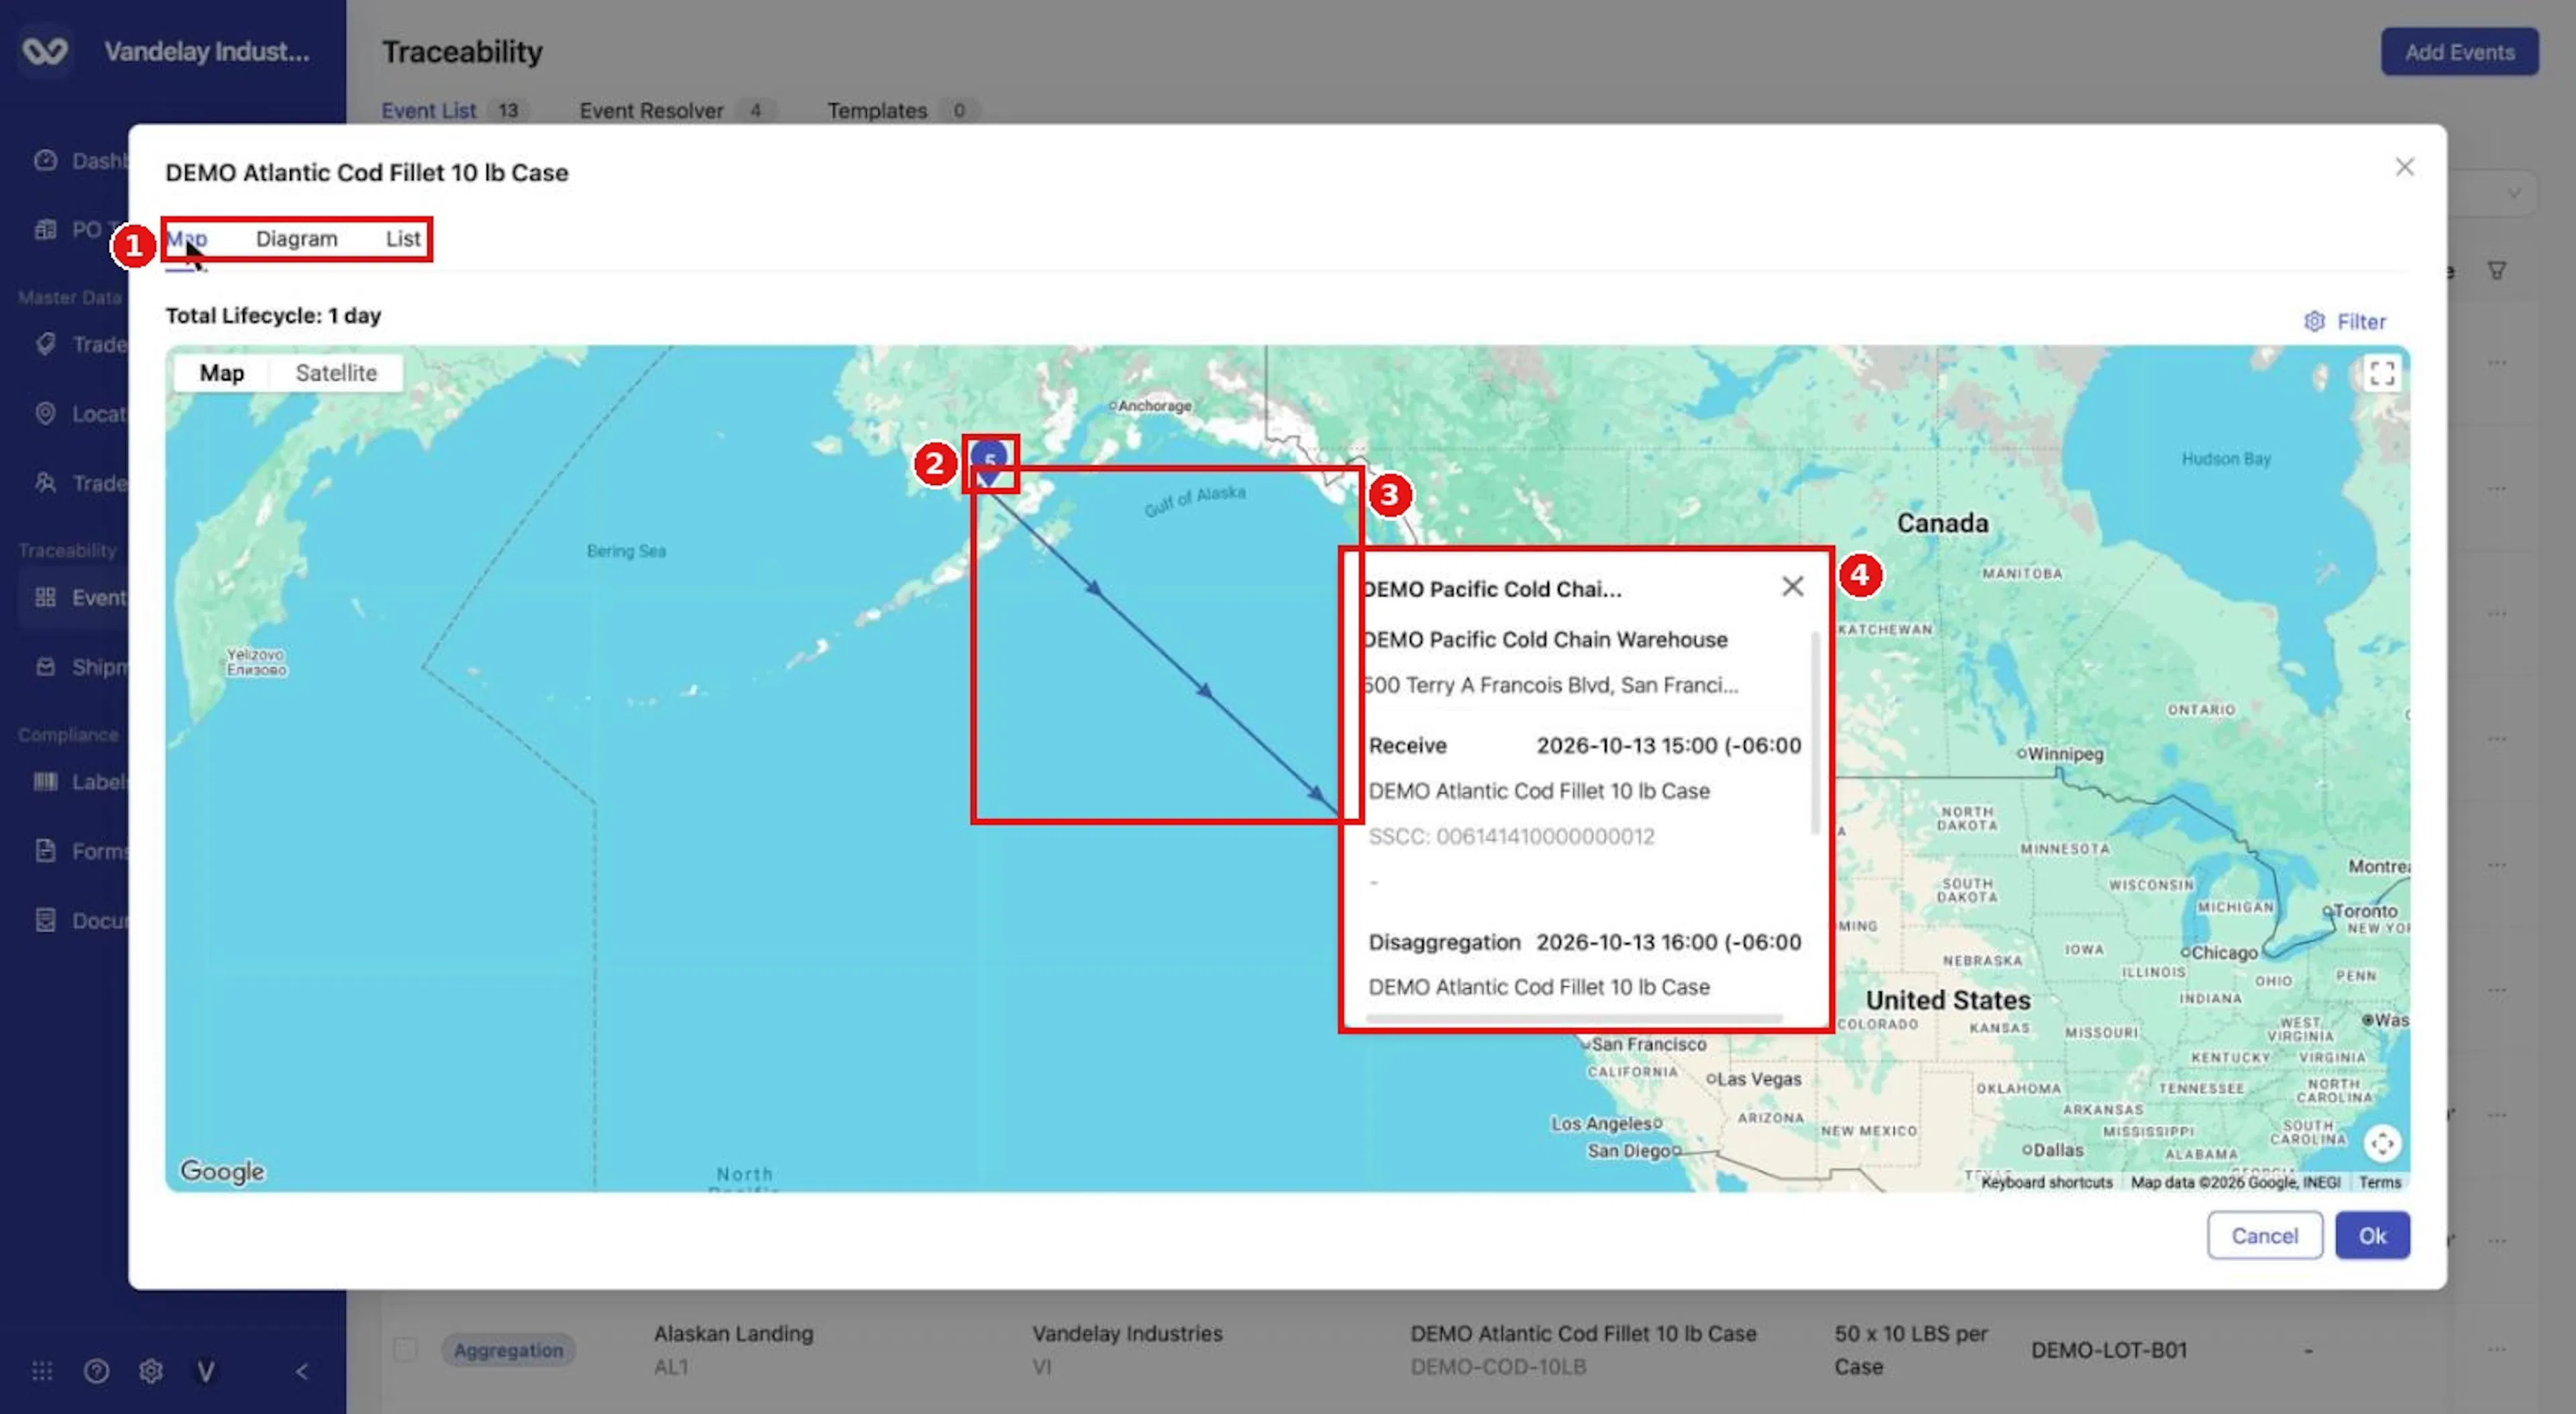This screenshot has width=2576, height=1414.
Task: Select the Map view type button
Action: click(x=222, y=373)
